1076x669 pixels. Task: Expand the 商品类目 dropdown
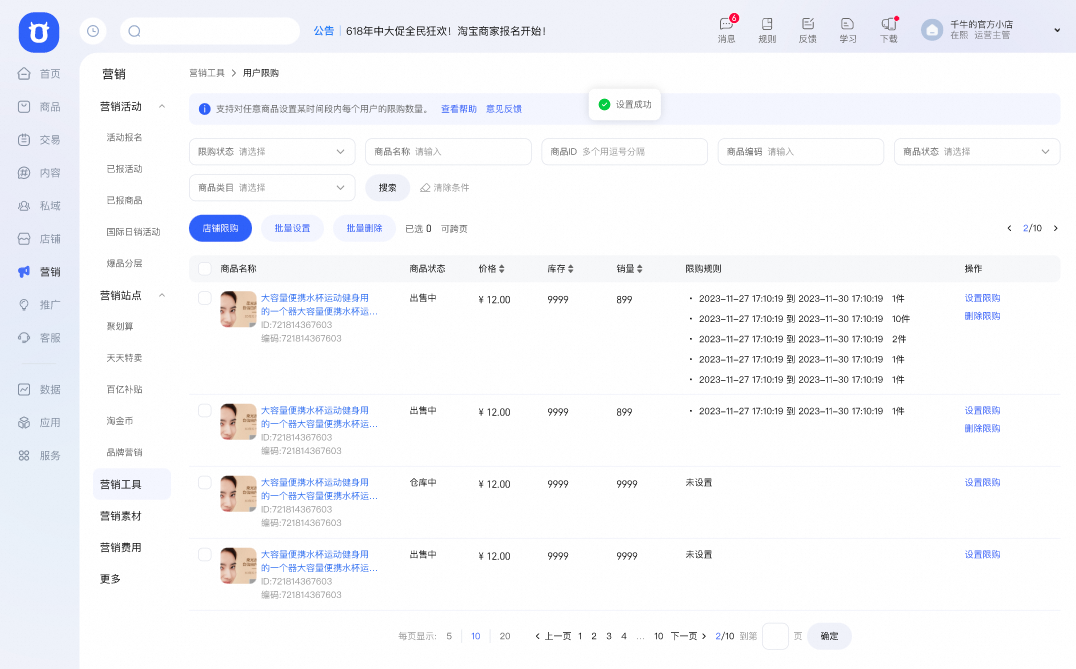pos(272,188)
